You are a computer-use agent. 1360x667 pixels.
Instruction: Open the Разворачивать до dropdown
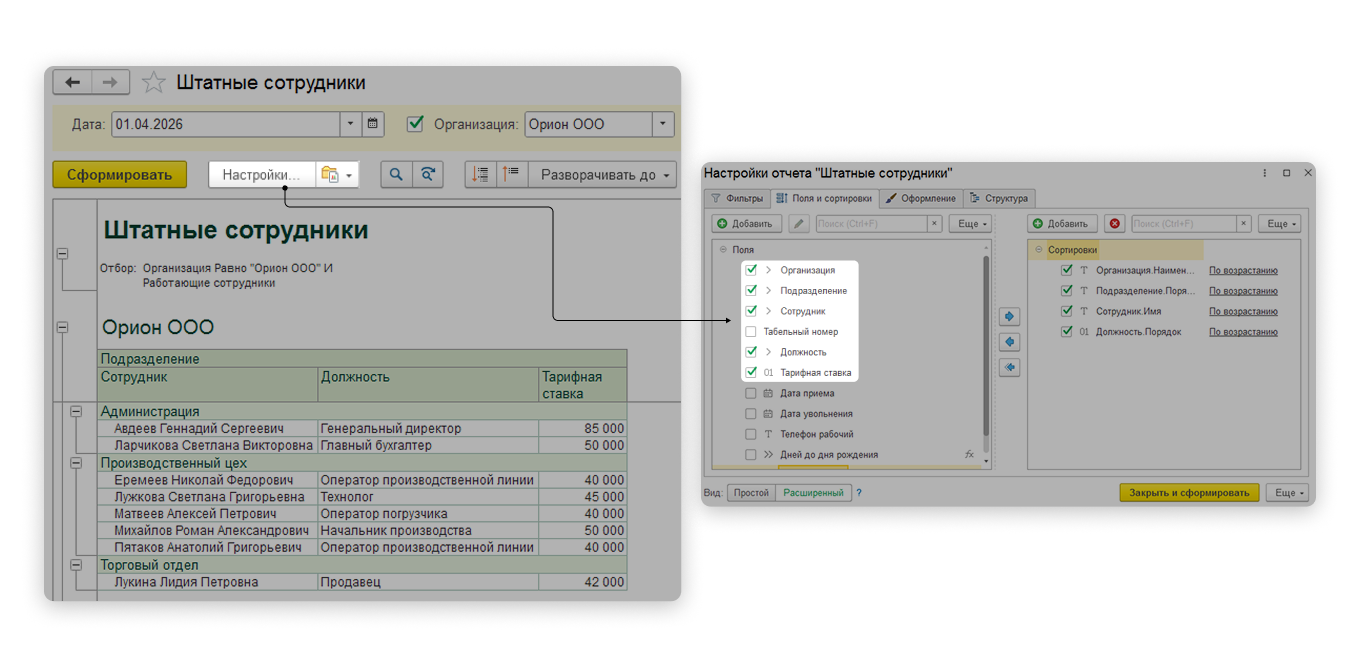pos(602,174)
